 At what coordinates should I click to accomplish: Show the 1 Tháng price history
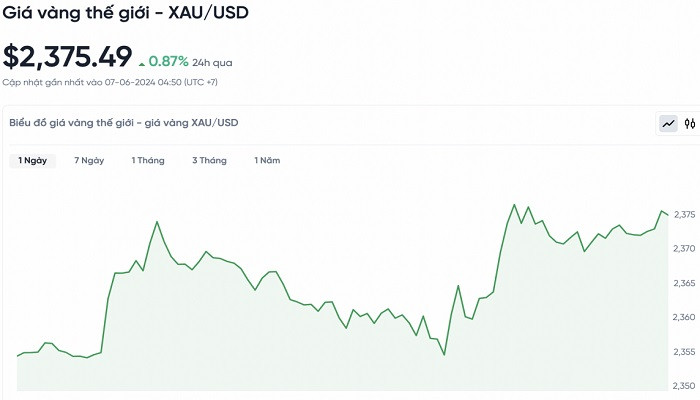click(x=148, y=160)
